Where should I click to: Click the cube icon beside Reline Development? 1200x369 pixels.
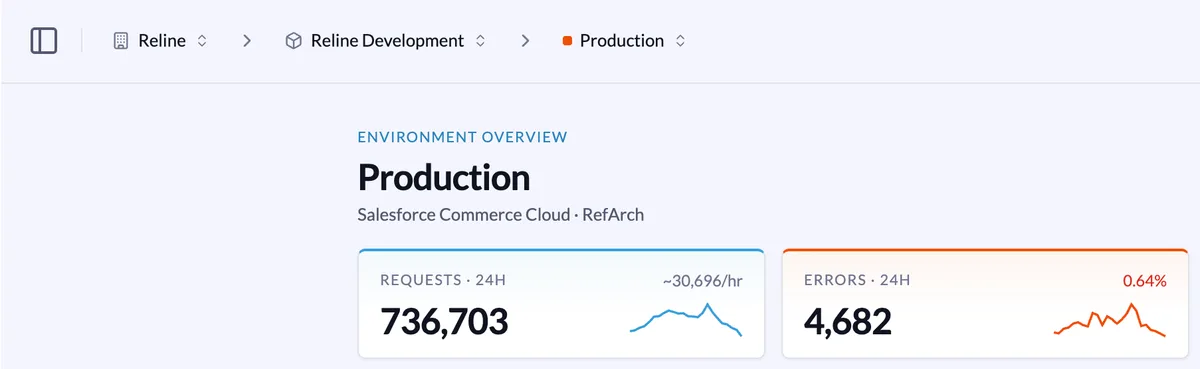tap(294, 41)
